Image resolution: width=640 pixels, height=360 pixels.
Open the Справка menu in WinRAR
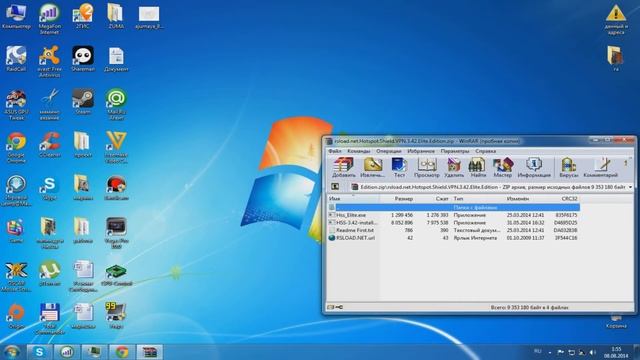pos(485,151)
